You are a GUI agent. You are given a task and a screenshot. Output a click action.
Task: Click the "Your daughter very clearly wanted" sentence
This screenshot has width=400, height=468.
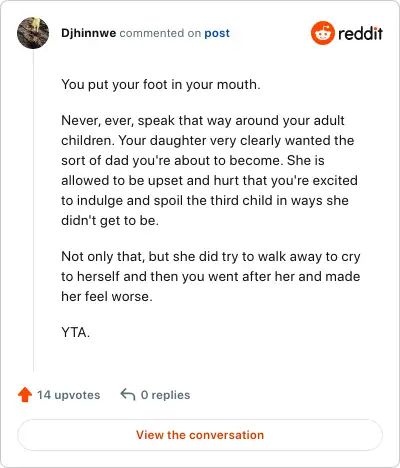point(208,150)
